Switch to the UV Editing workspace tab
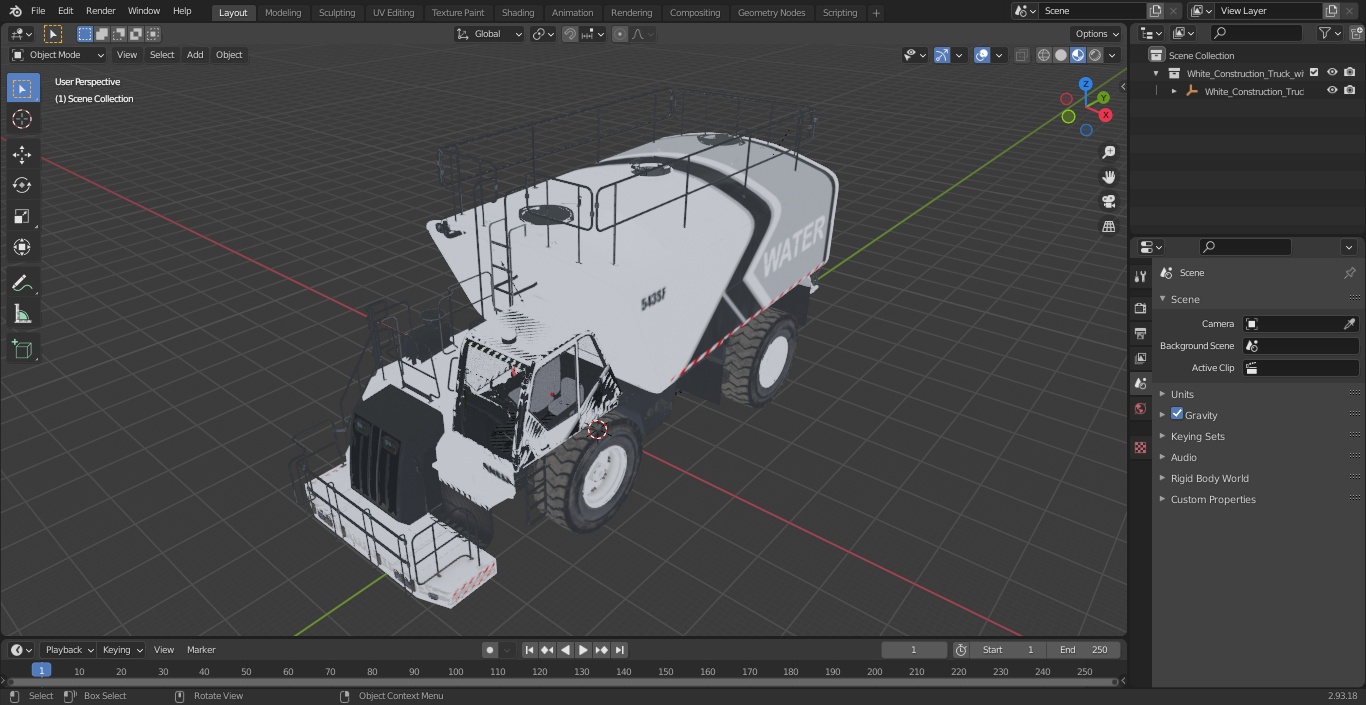The image size is (1366, 705). (393, 13)
